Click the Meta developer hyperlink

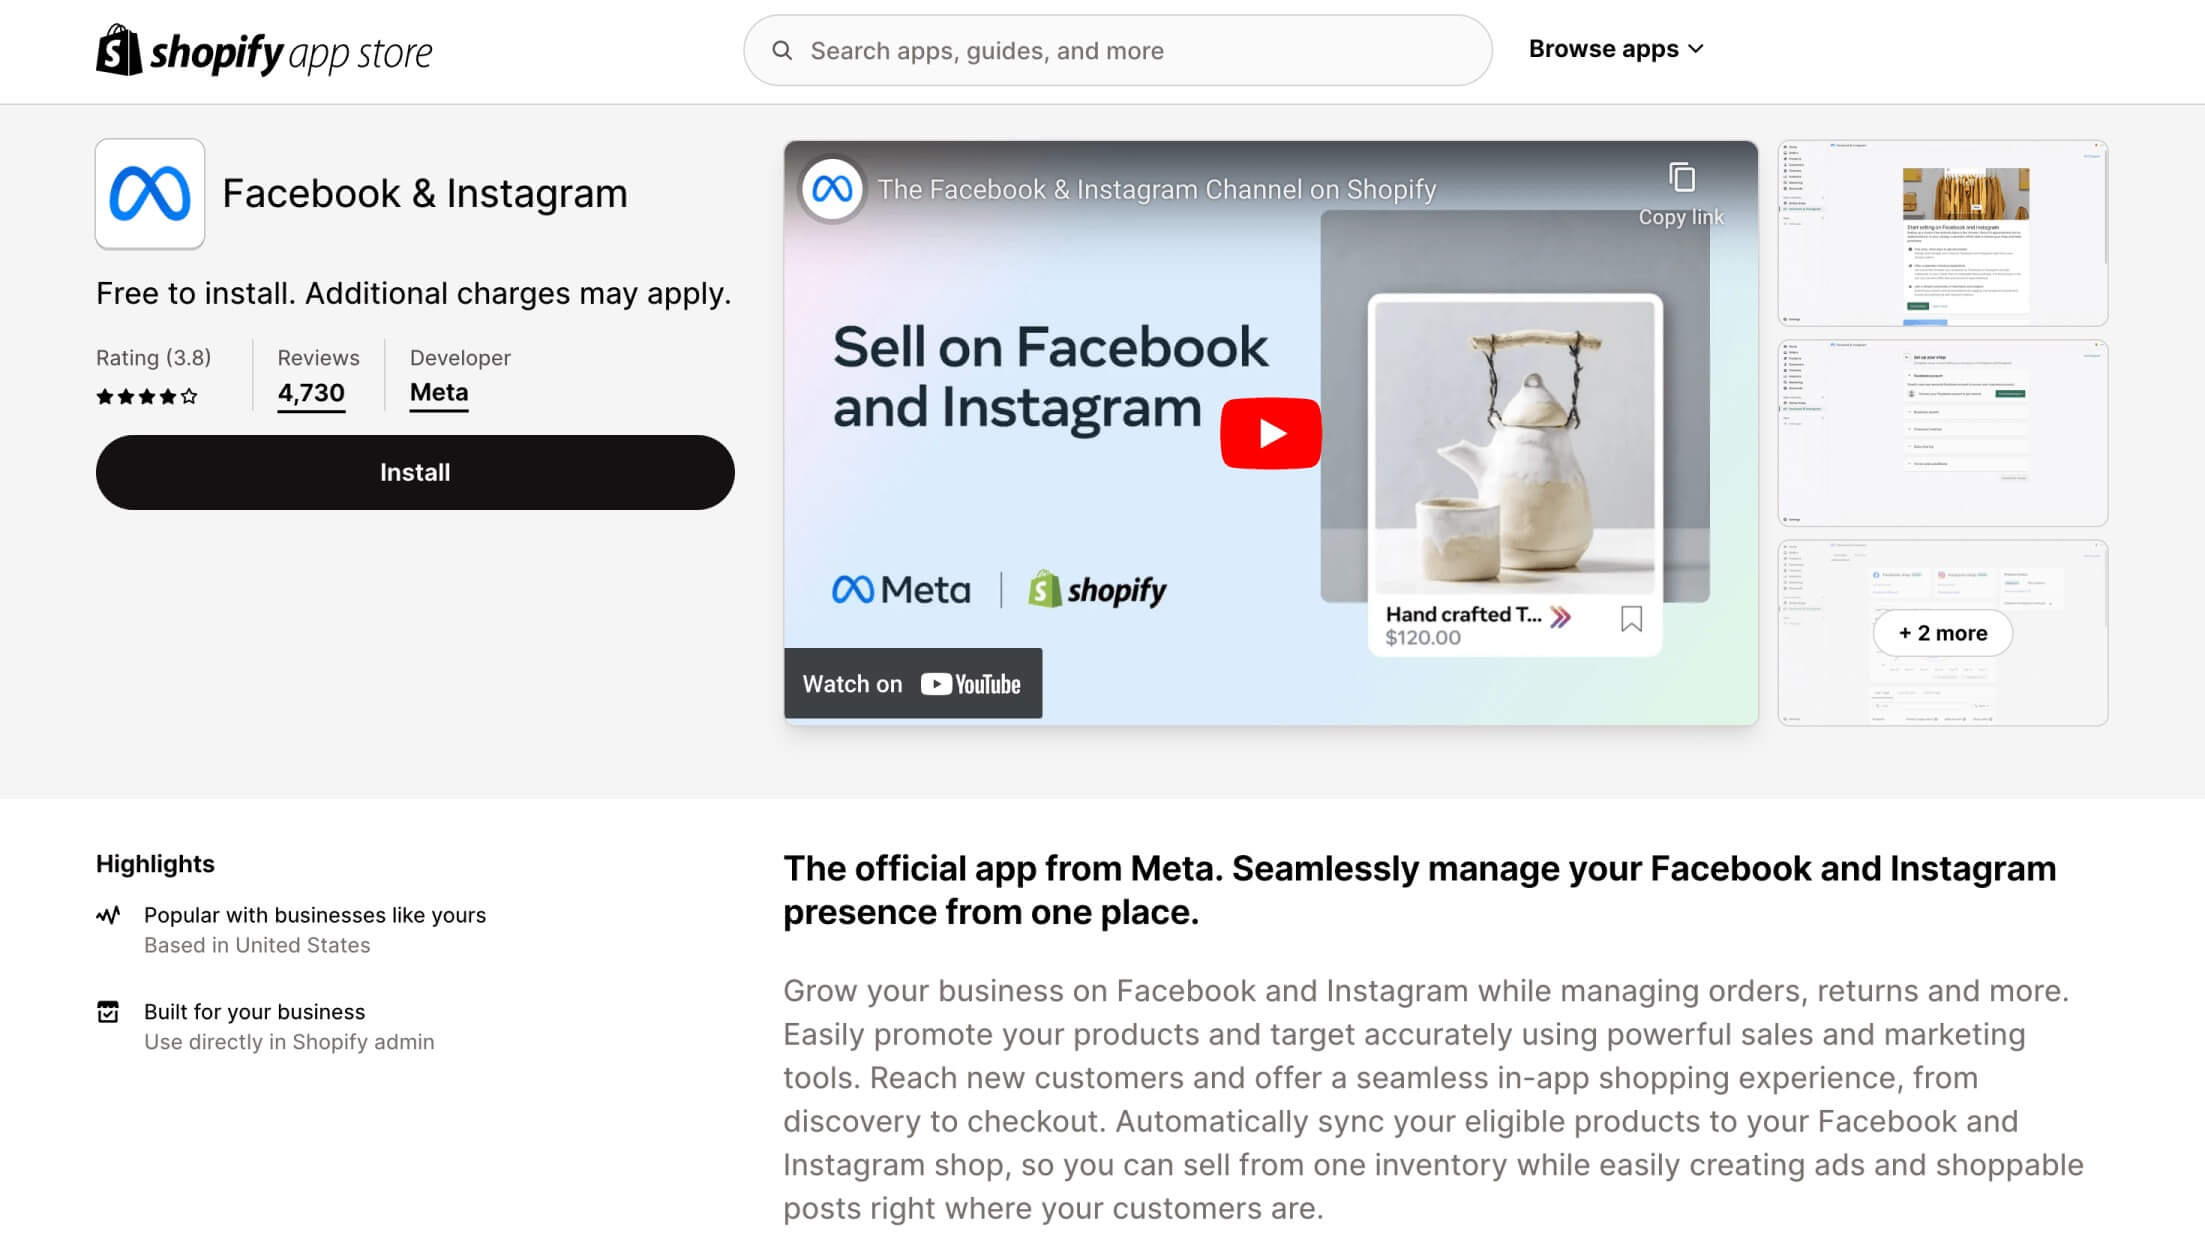point(438,392)
